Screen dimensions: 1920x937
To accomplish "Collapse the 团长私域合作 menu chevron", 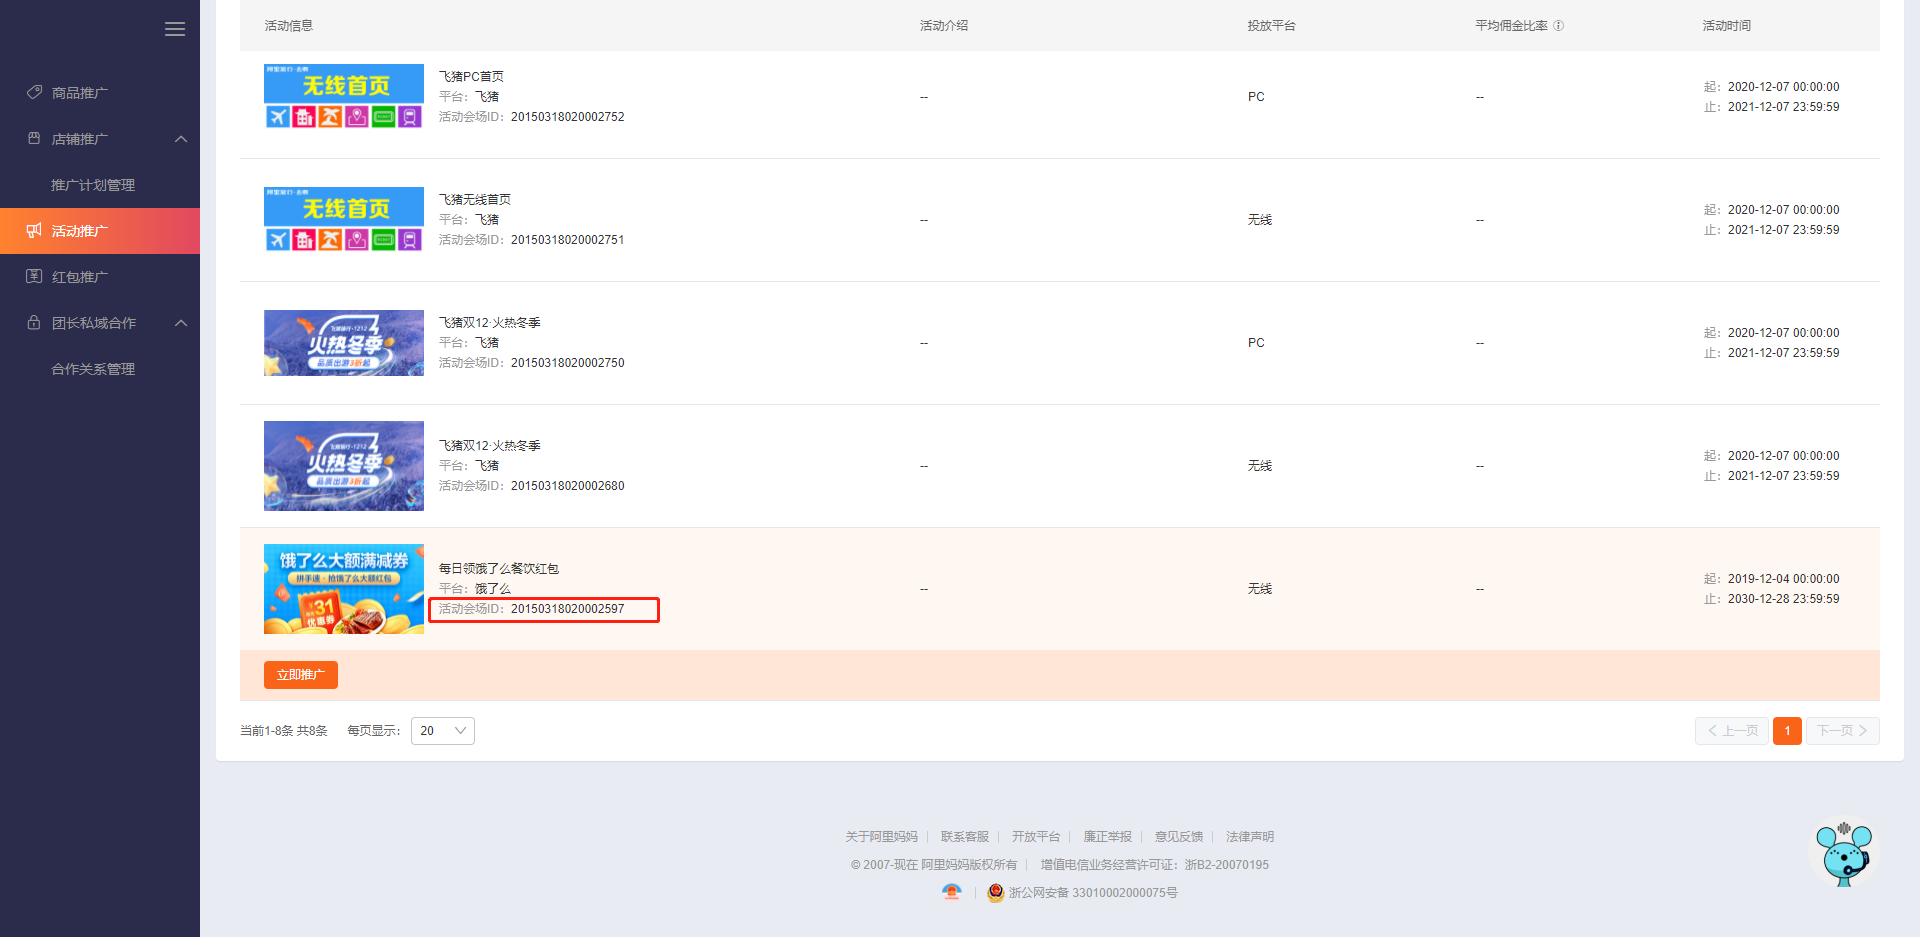I will click(181, 323).
